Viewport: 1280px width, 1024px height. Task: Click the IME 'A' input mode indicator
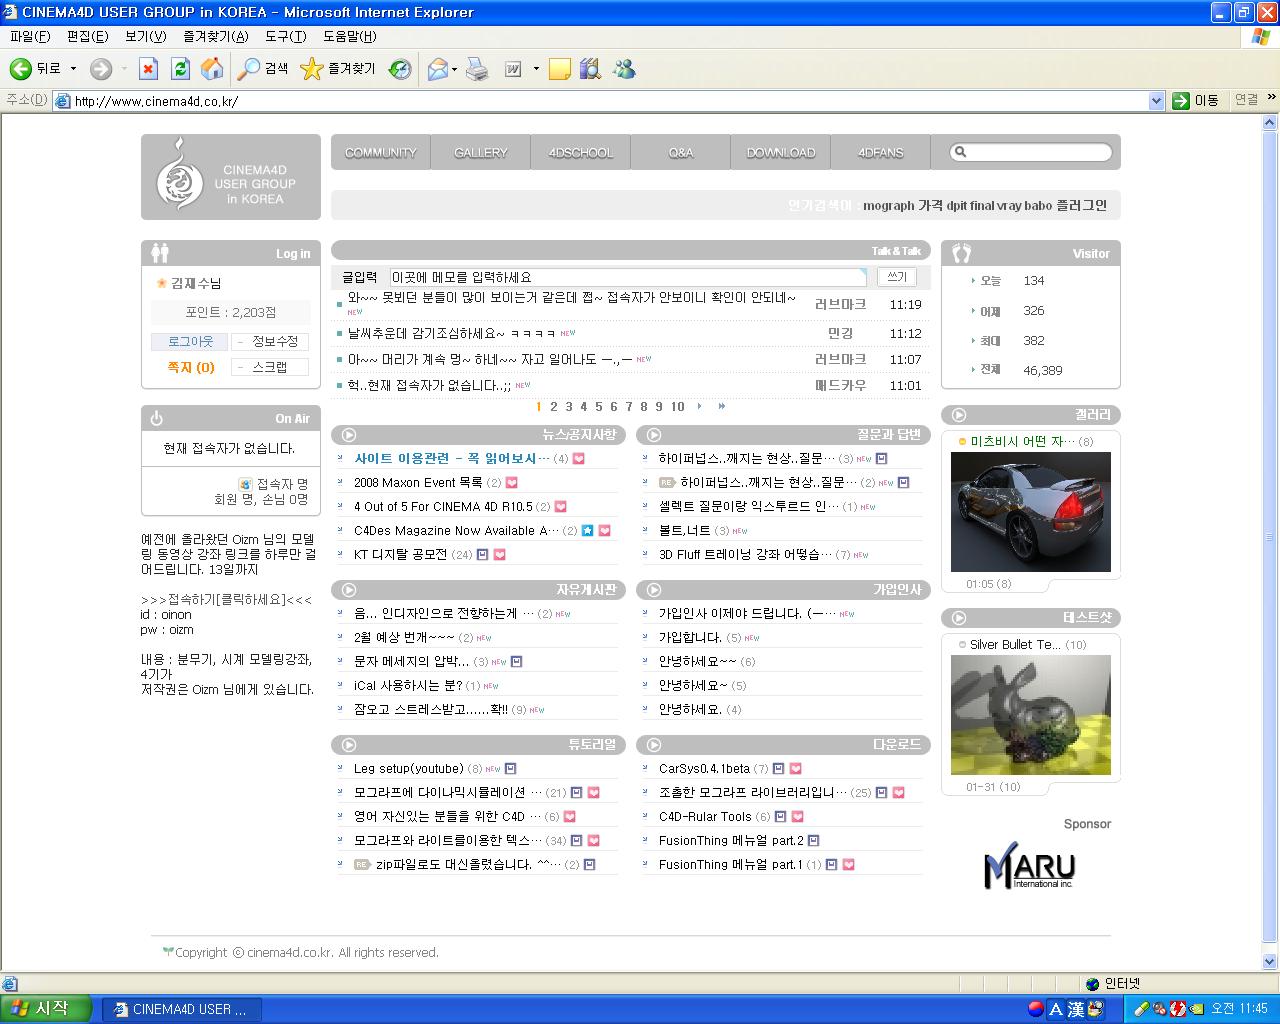click(x=1055, y=1009)
